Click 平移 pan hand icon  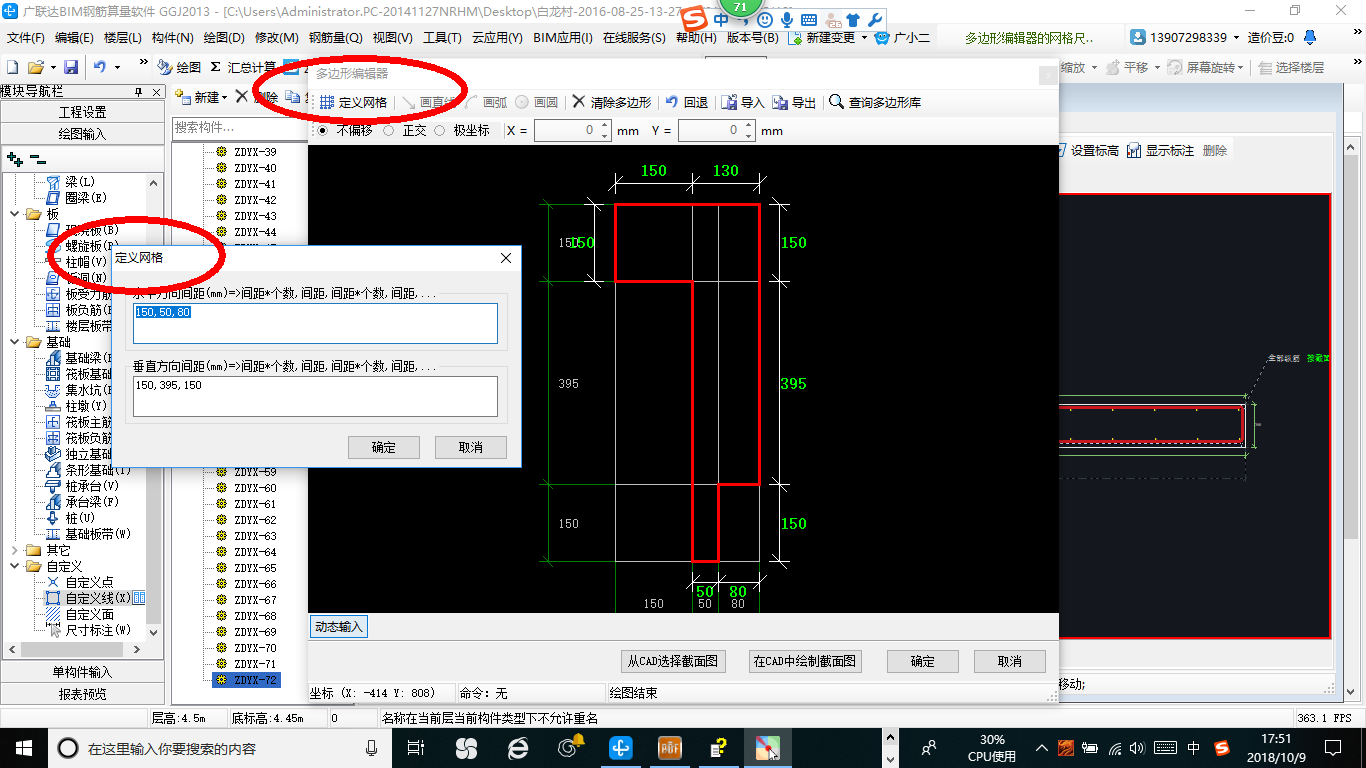tap(1112, 67)
